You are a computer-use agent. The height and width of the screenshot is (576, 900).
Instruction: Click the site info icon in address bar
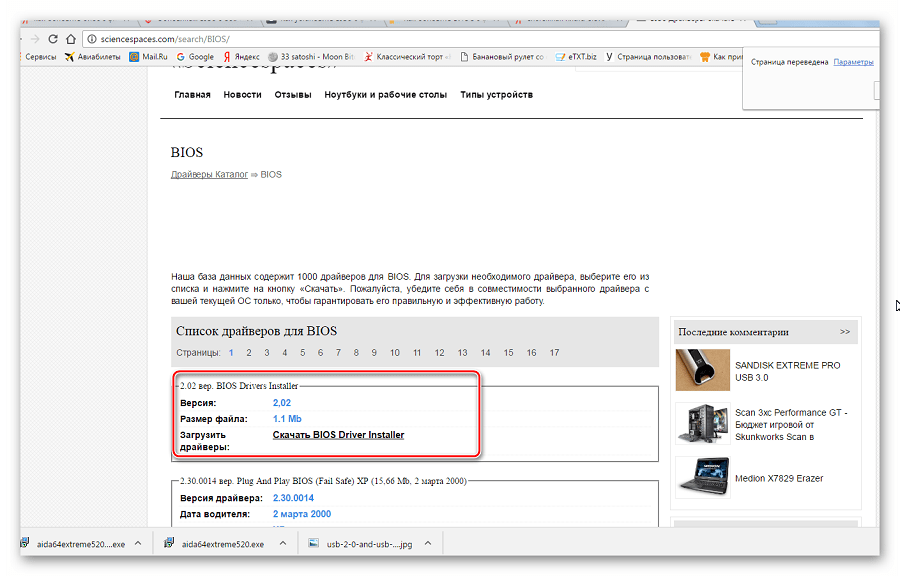(90, 39)
